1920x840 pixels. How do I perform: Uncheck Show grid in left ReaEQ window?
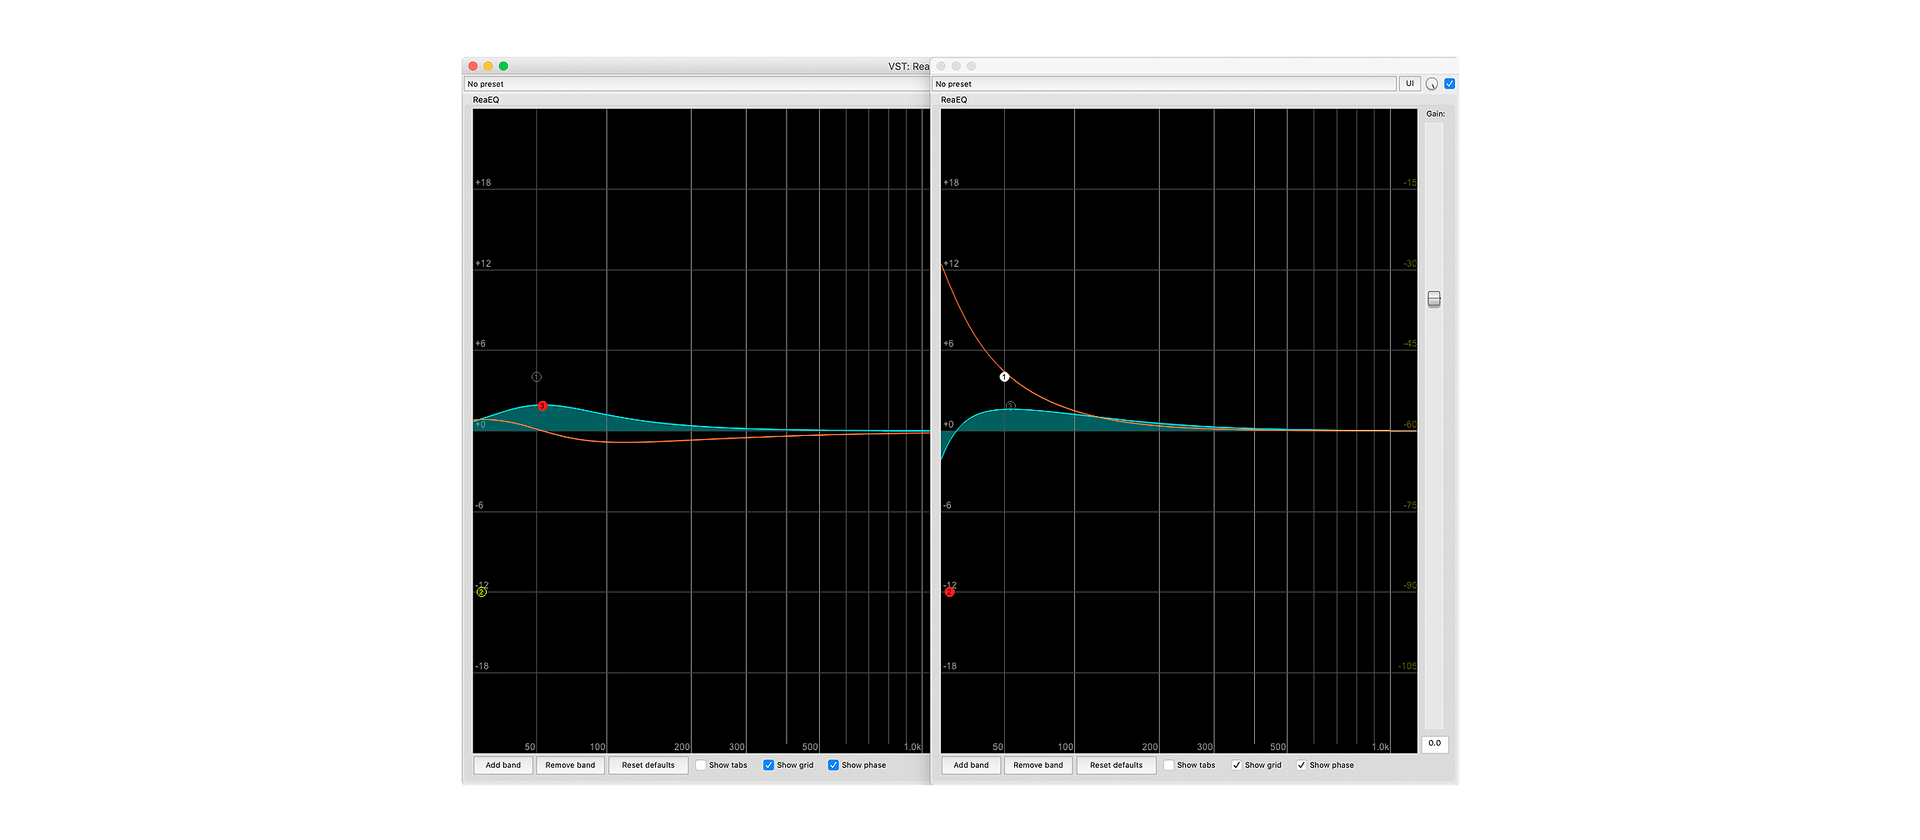click(x=768, y=765)
